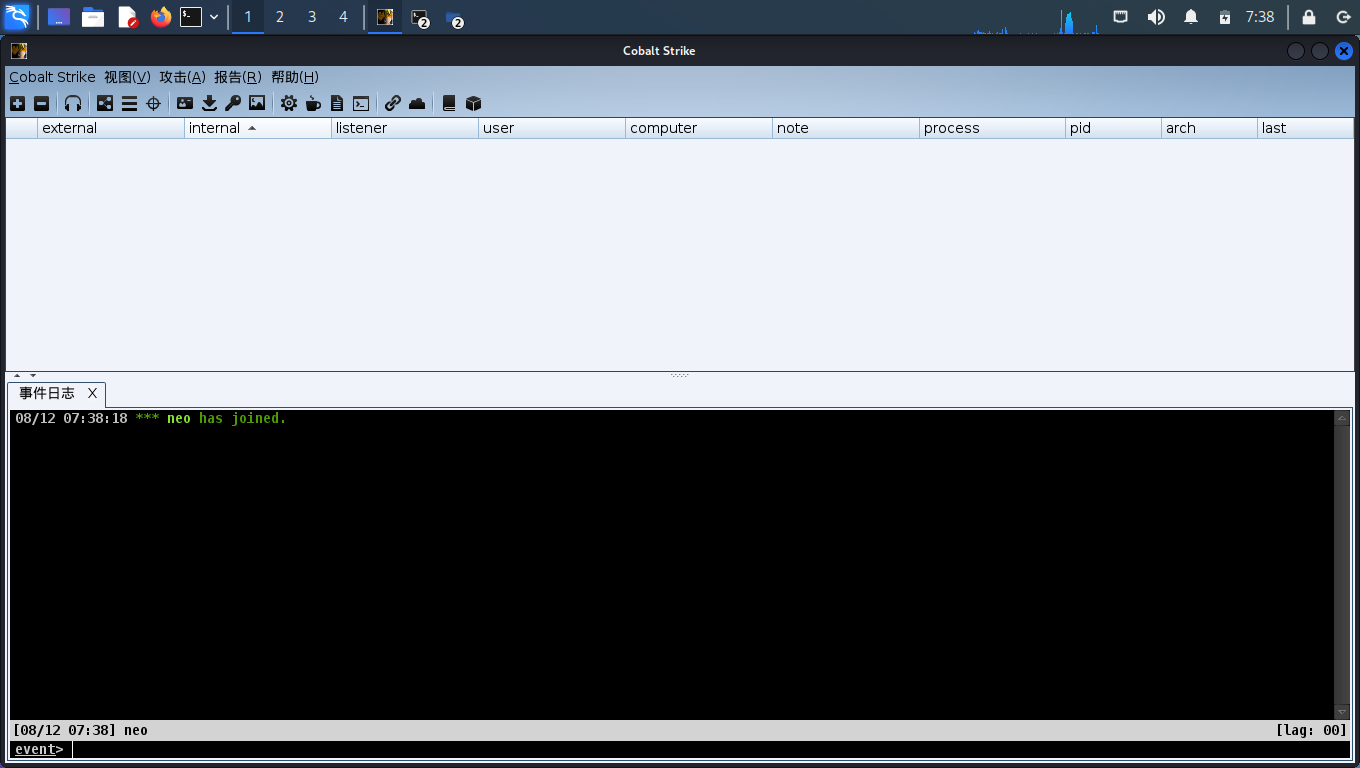
Task: Switch to the pivot graph view
Action: point(105,103)
